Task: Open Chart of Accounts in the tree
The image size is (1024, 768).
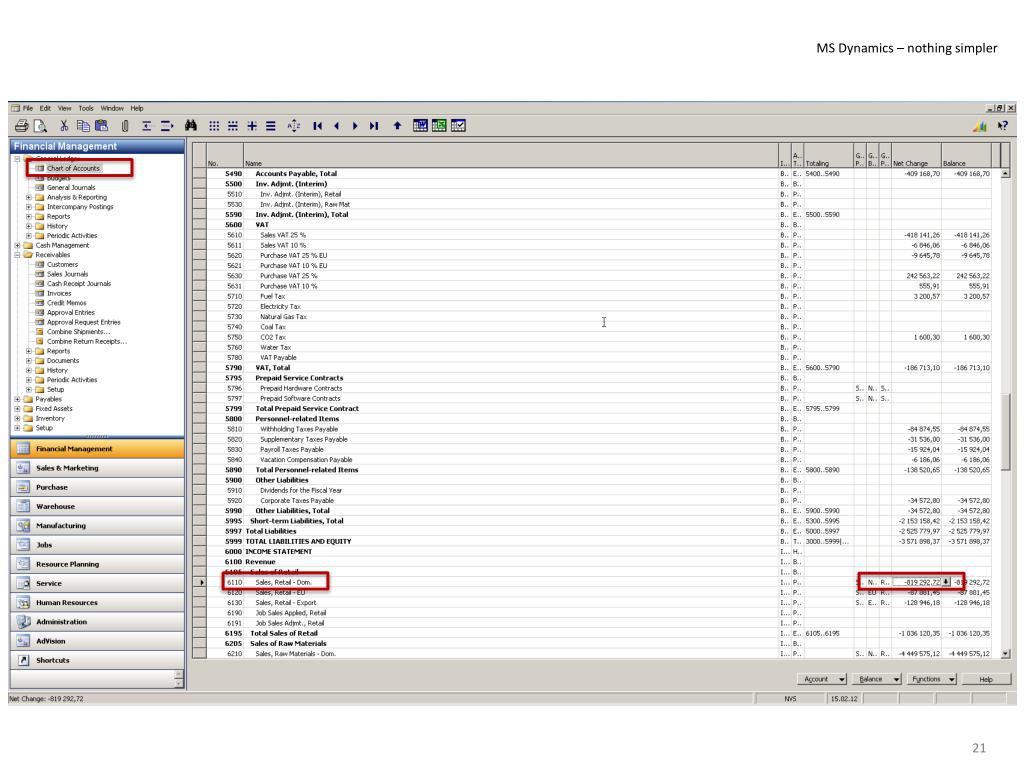Action: tap(73, 168)
